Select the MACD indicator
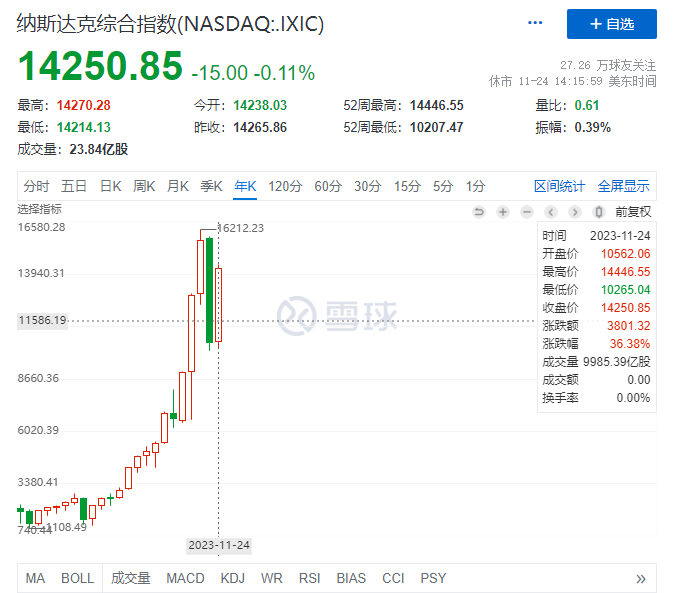Image resolution: width=678 pixels, height=593 pixels. coord(185,578)
